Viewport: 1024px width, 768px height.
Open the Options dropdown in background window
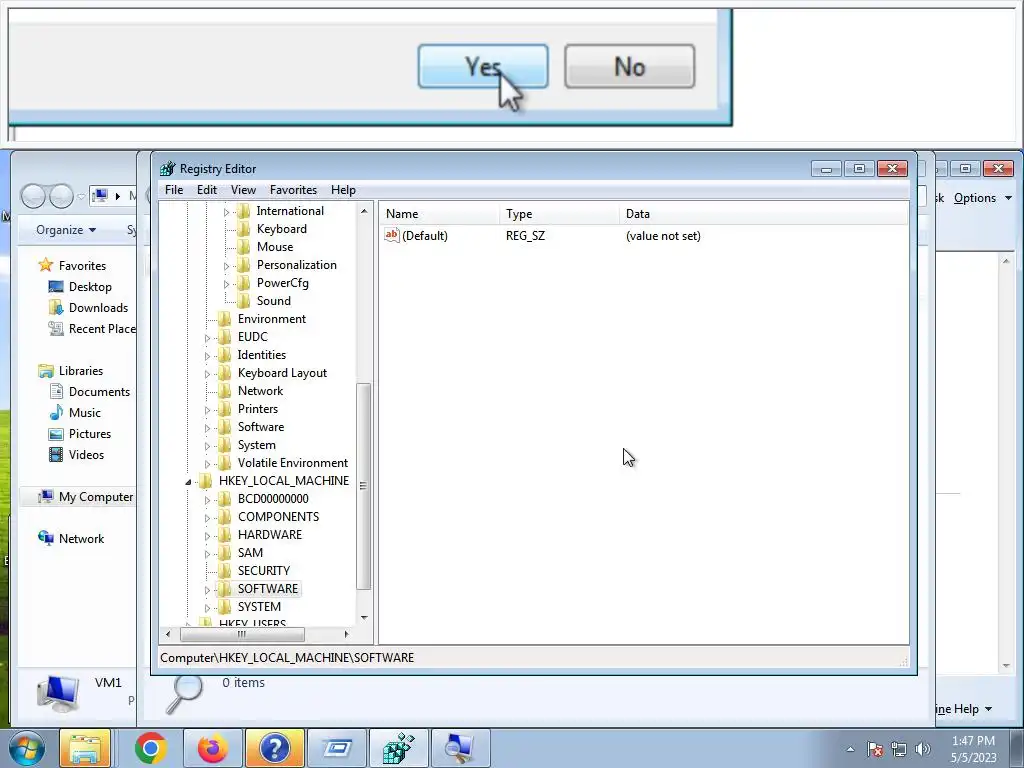pyautogui.click(x=983, y=198)
